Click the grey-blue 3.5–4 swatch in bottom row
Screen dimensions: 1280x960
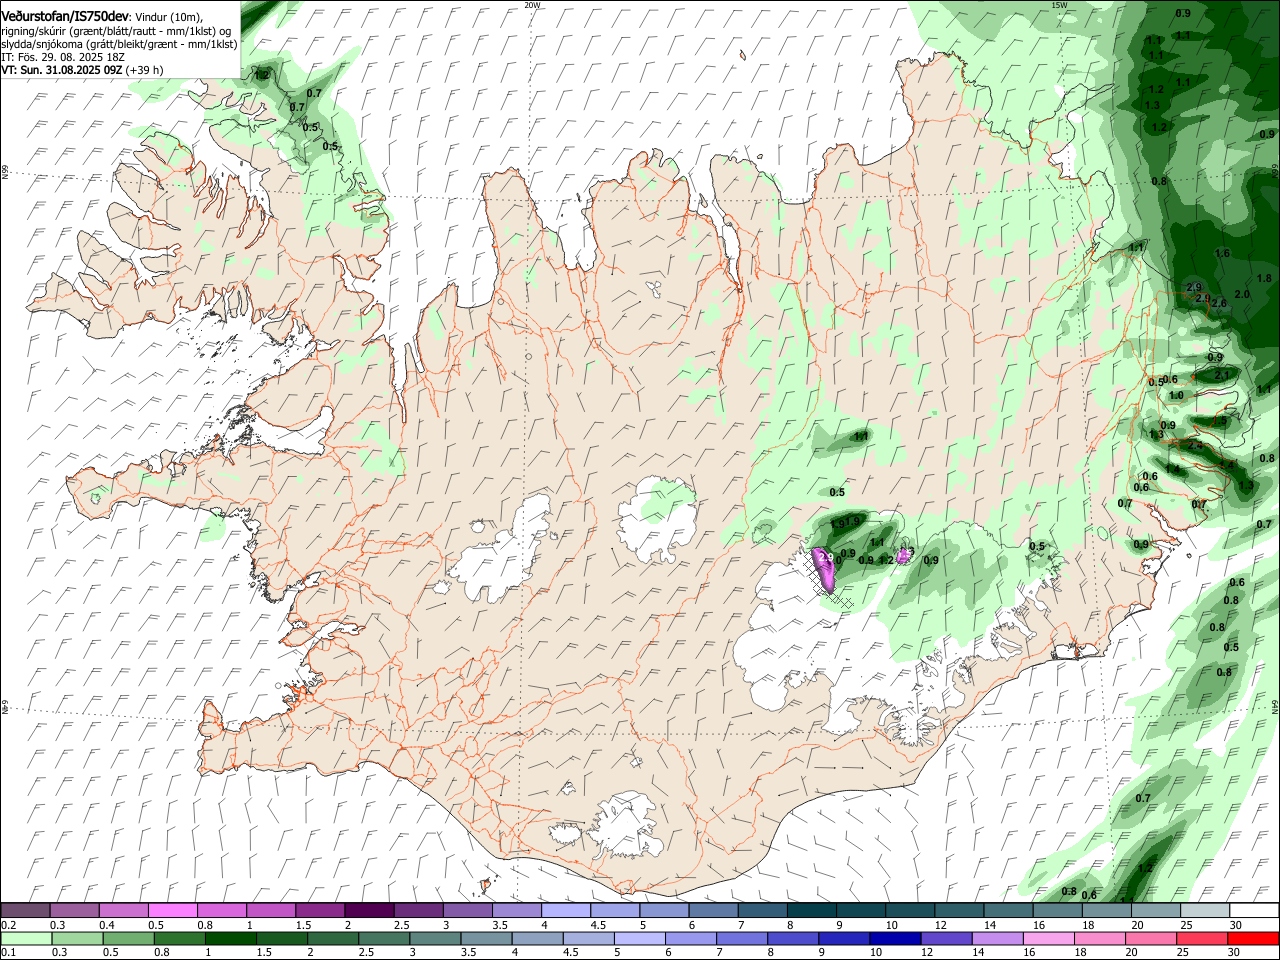click(485, 938)
